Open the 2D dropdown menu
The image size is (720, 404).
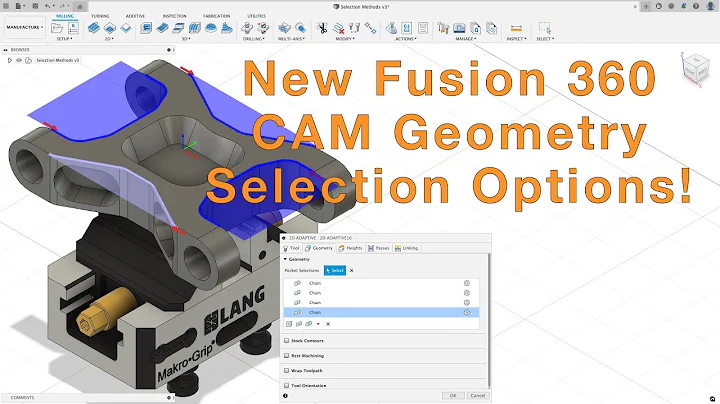click(109, 39)
